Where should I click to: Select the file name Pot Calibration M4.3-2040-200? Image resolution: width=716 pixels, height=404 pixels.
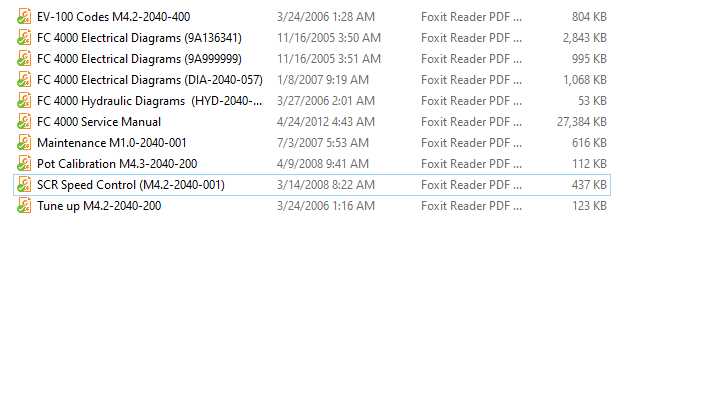[x=117, y=164]
